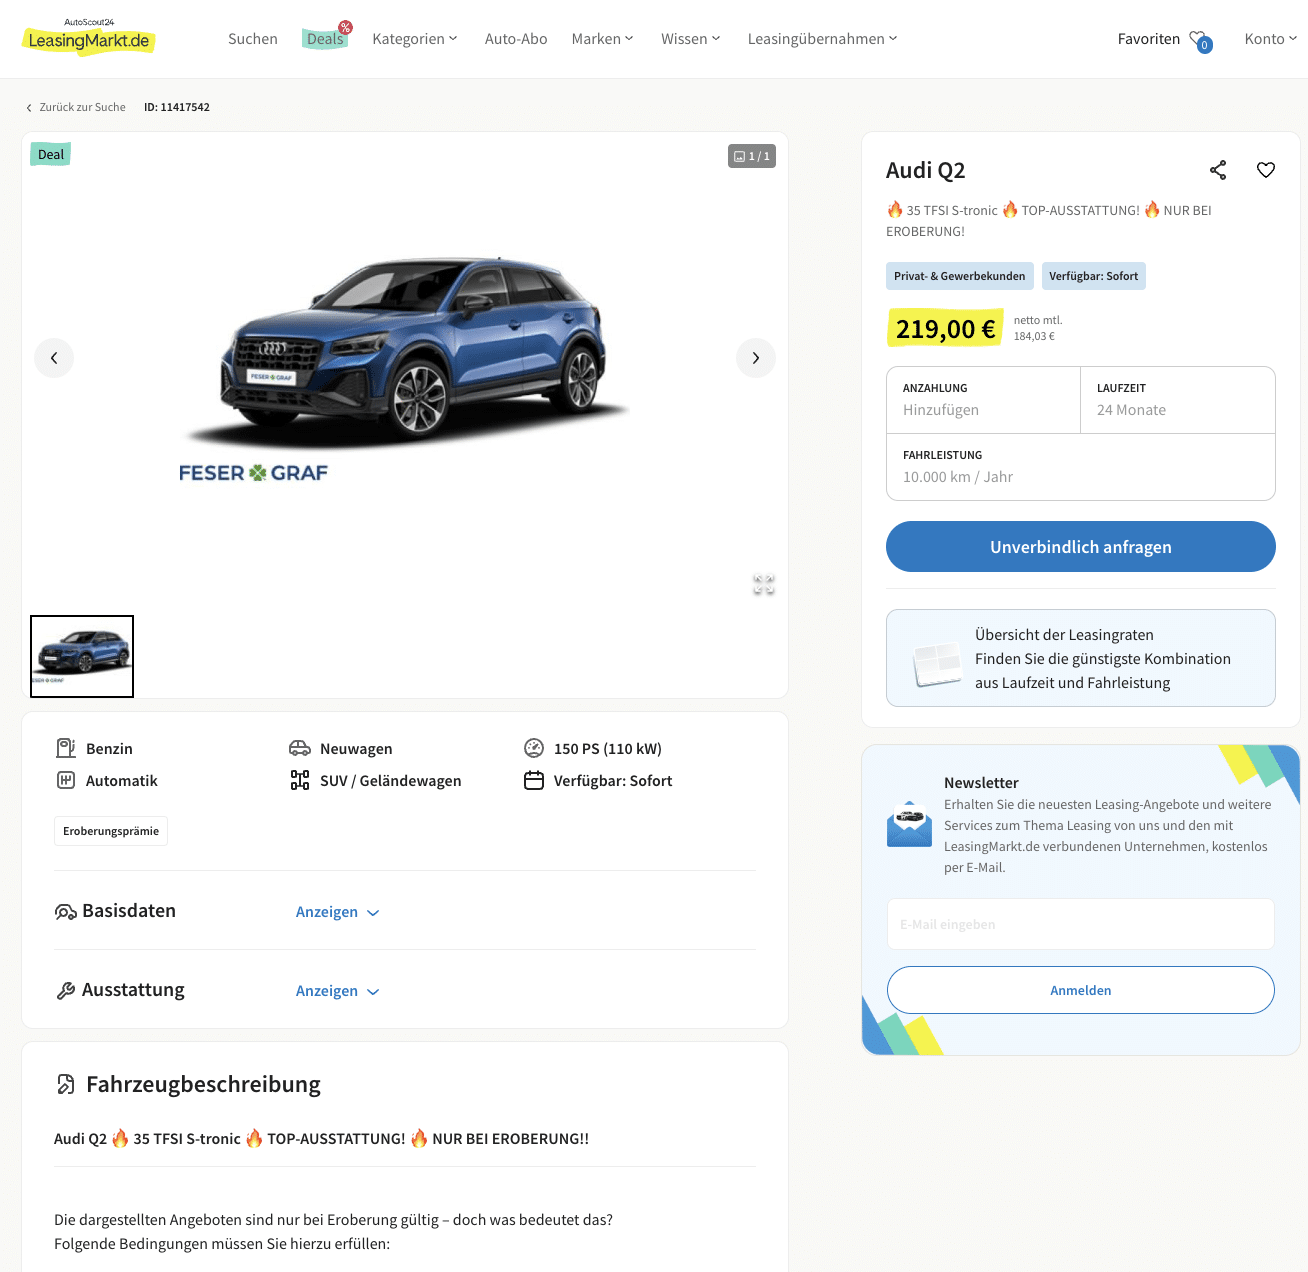The width and height of the screenshot is (1308, 1272).
Task: Go back via Zurück zur Suche
Action: click(75, 107)
